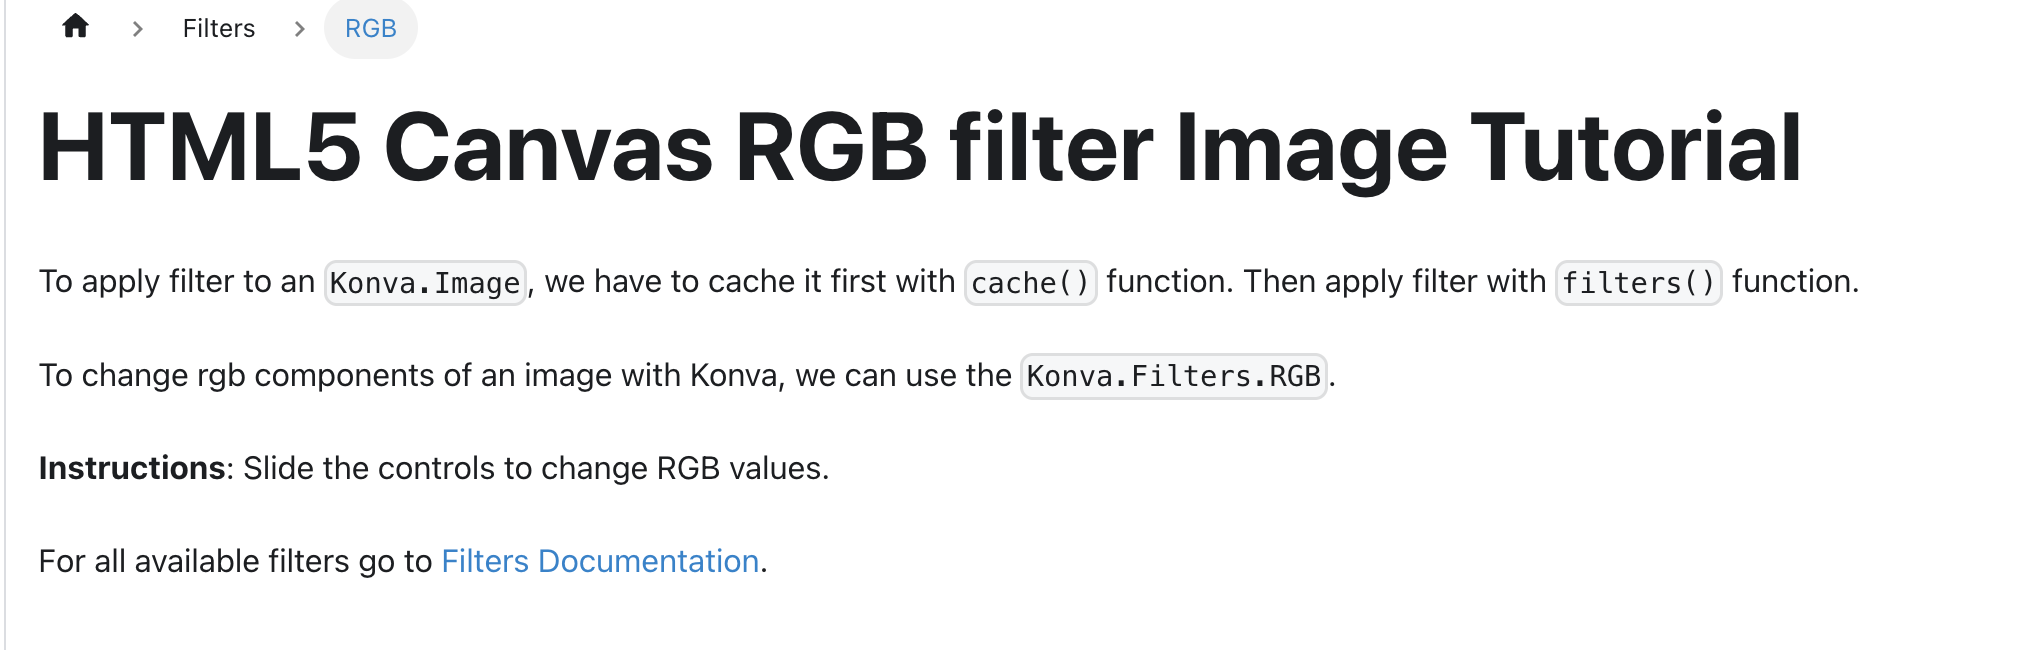This screenshot has width=2020, height=650.
Task: Click the word HTML5 in the heading
Action: [200, 148]
